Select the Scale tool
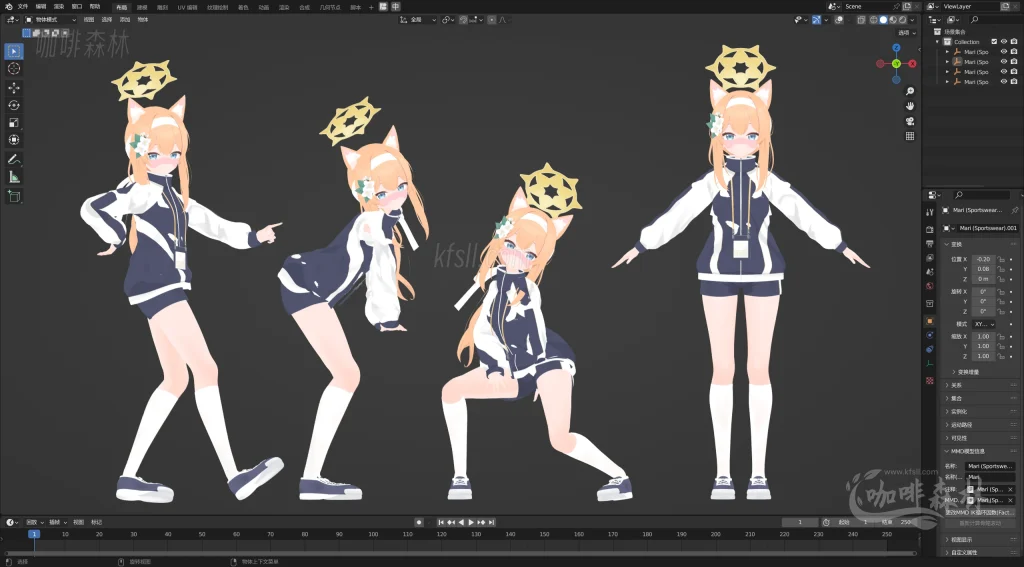The width and height of the screenshot is (1024, 567). [14, 123]
